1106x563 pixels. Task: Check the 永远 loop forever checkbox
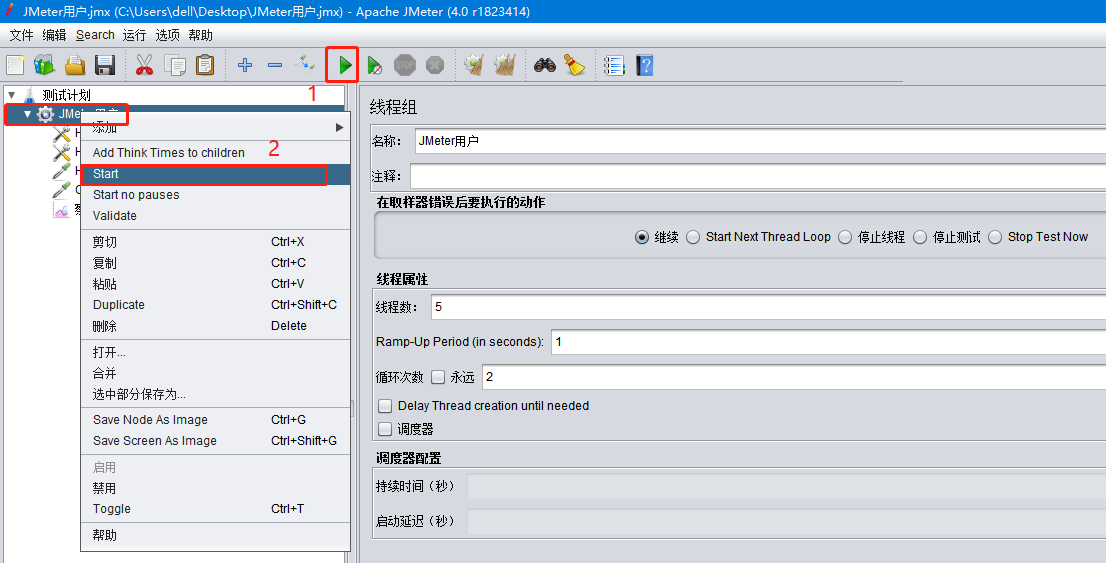[438, 377]
